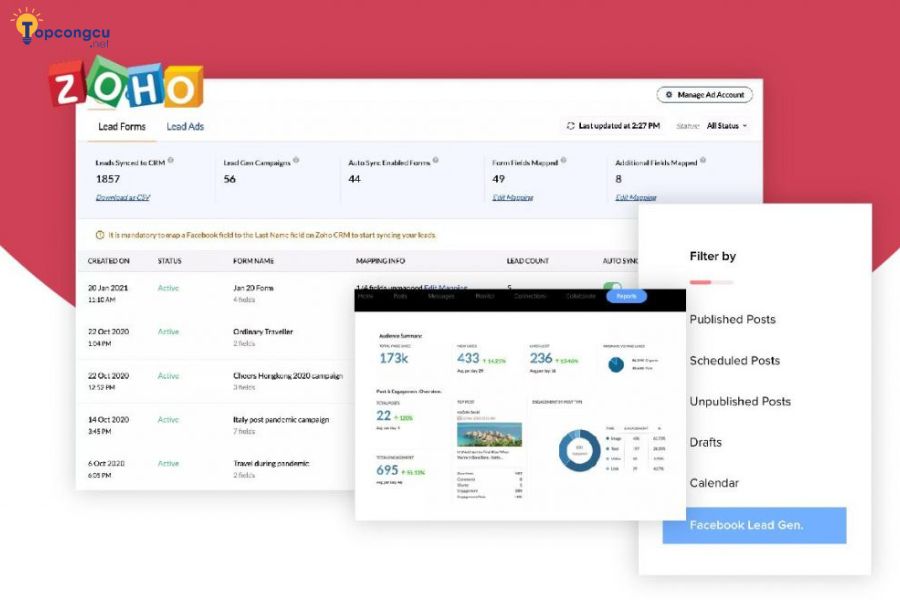Open the Ordinary Traveller form
Viewport: 900px width, 600px height.
click(x=263, y=331)
